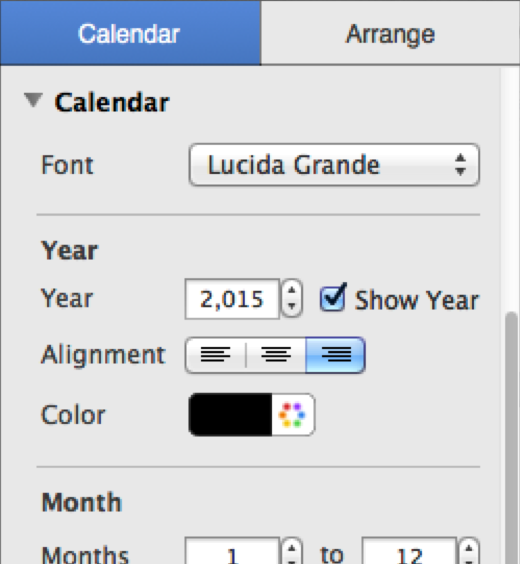Open color wheel picker next to swatch
Viewport: 520px width, 564px height.
(293, 415)
